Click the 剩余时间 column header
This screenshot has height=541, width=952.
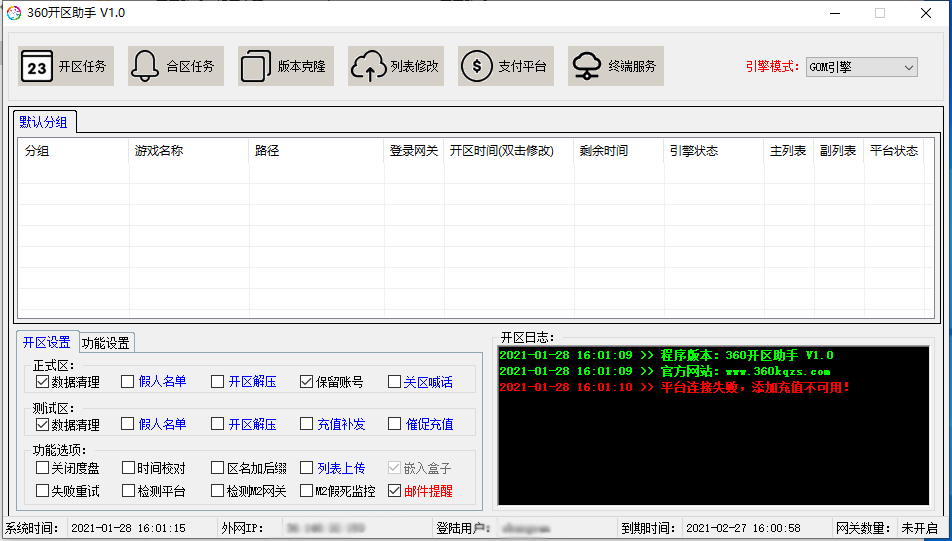[x=619, y=151]
